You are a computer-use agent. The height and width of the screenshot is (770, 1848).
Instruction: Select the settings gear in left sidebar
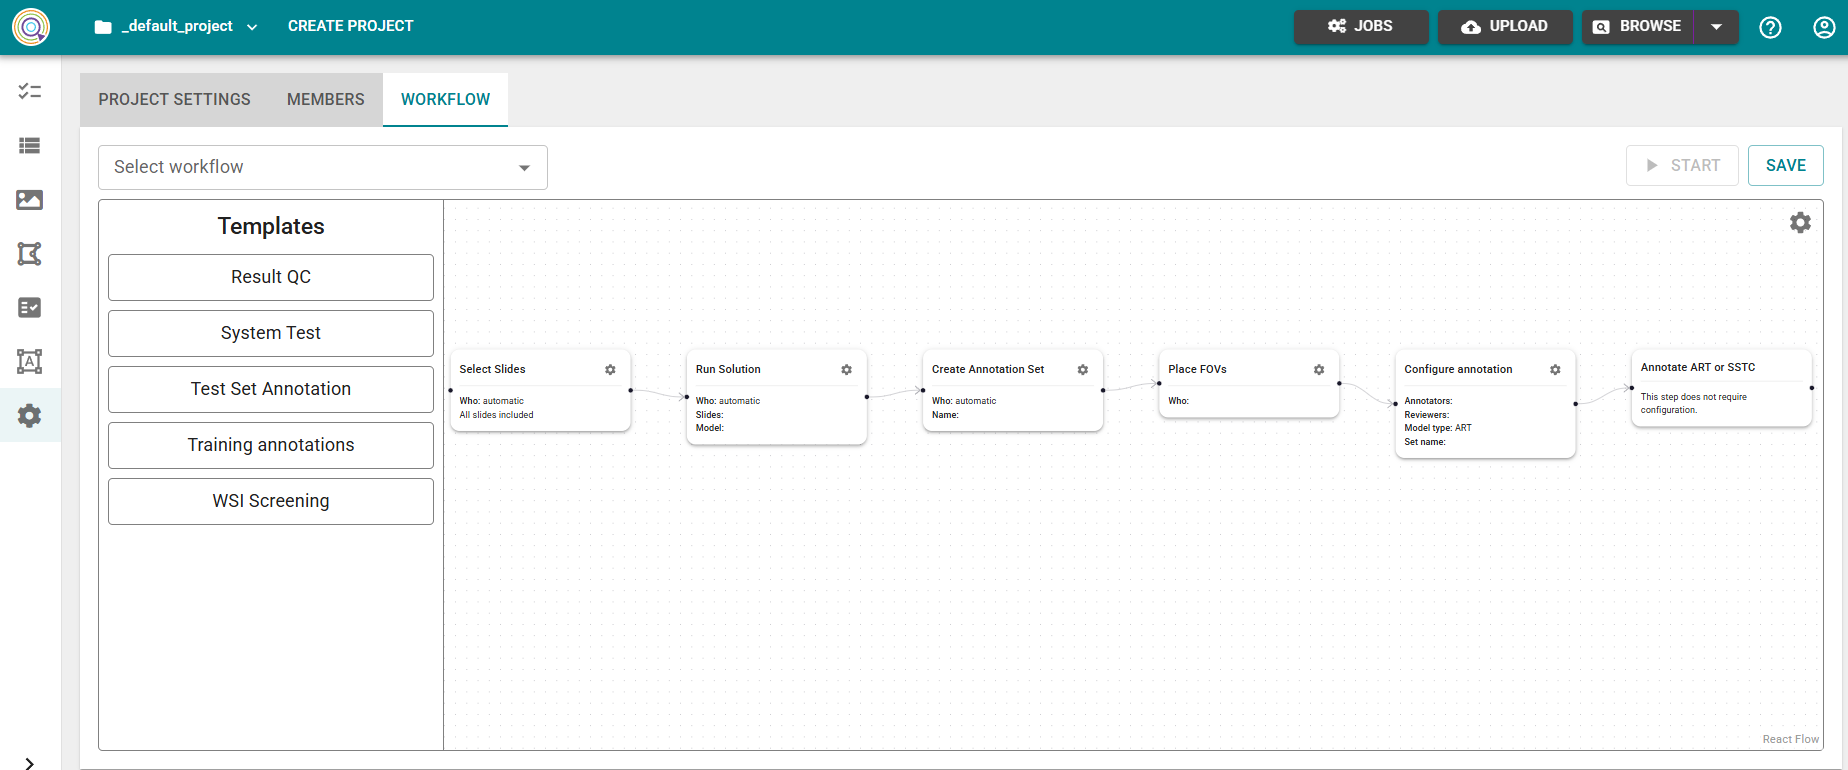(x=30, y=416)
